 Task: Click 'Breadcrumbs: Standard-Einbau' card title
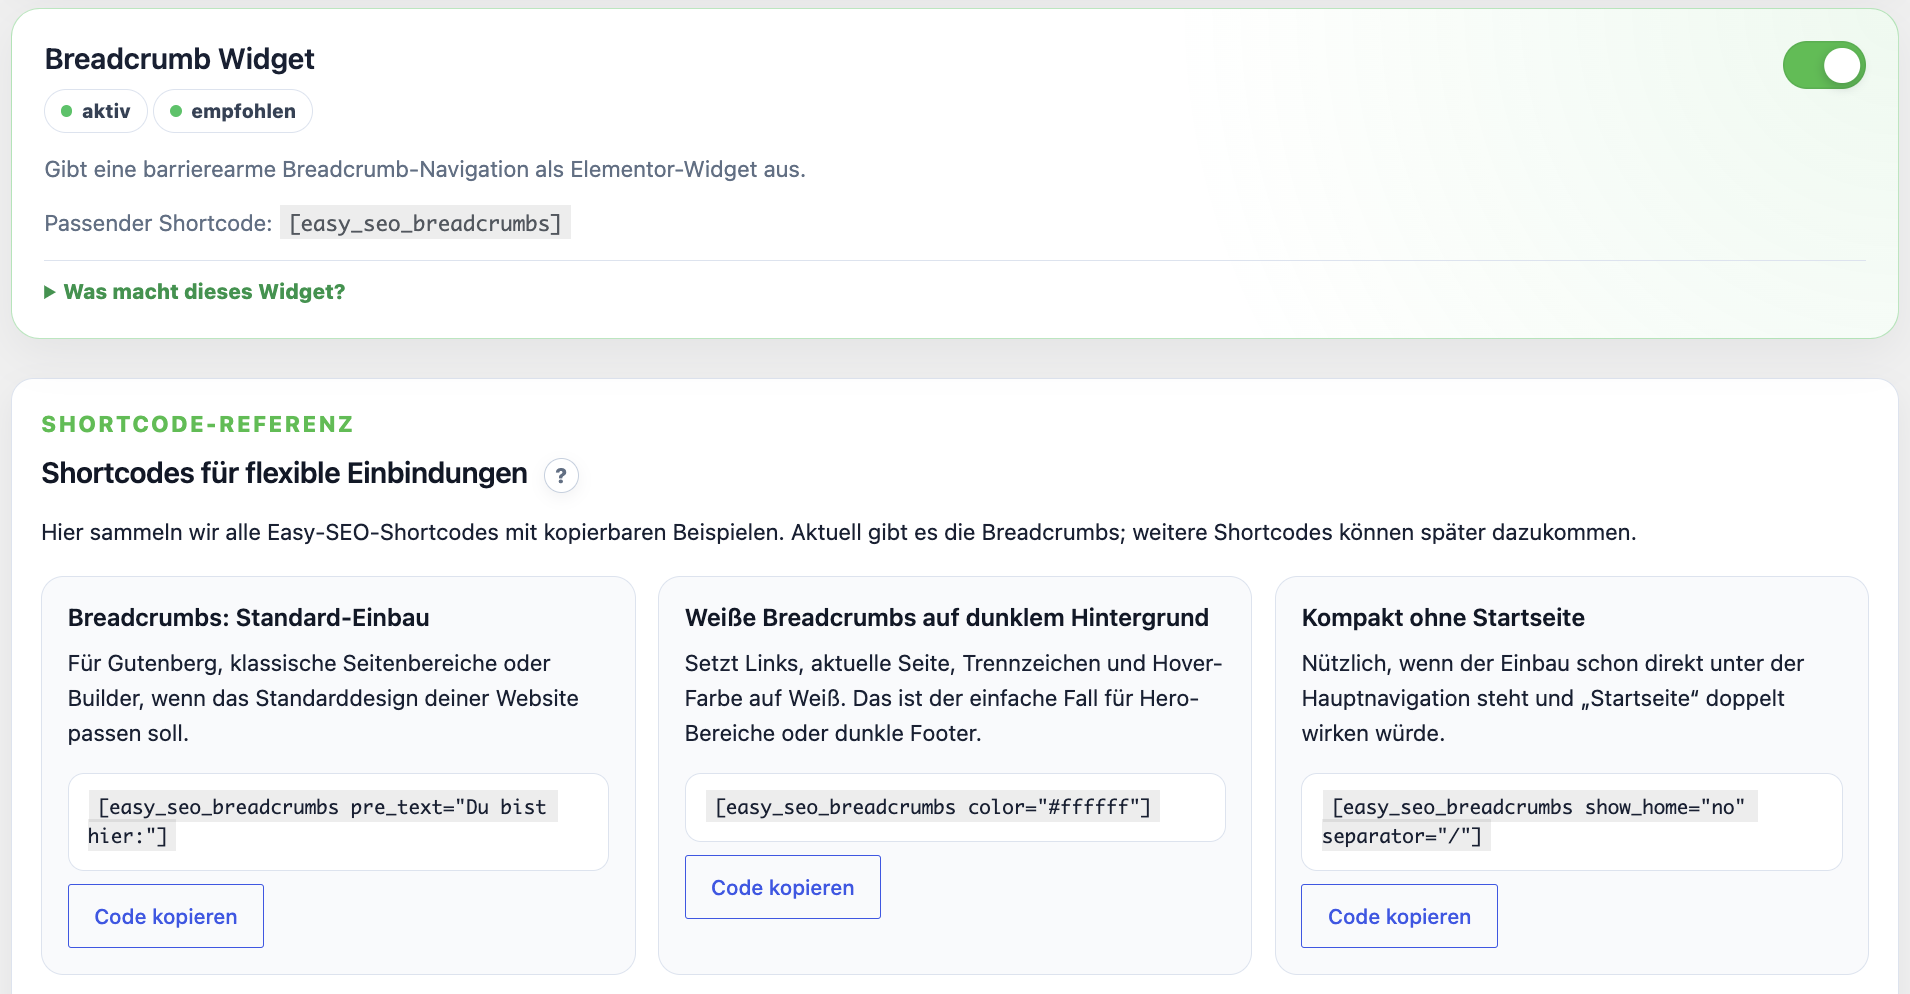pos(249,618)
